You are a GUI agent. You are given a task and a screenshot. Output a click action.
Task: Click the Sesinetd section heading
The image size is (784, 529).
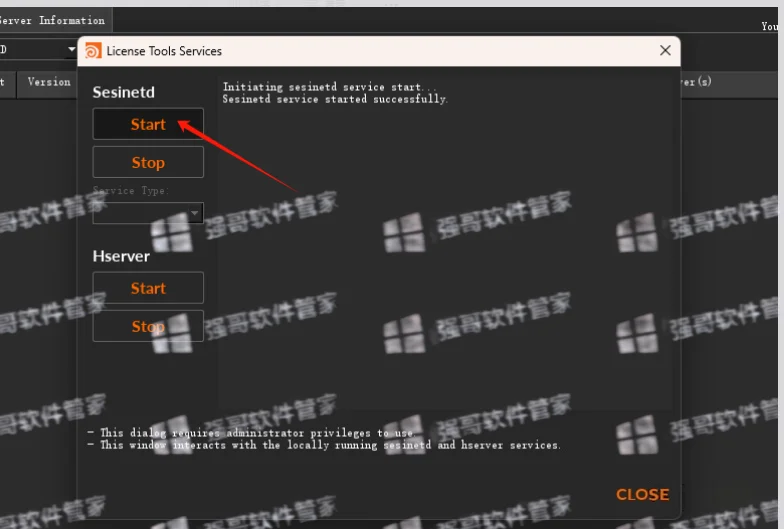[124, 92]
